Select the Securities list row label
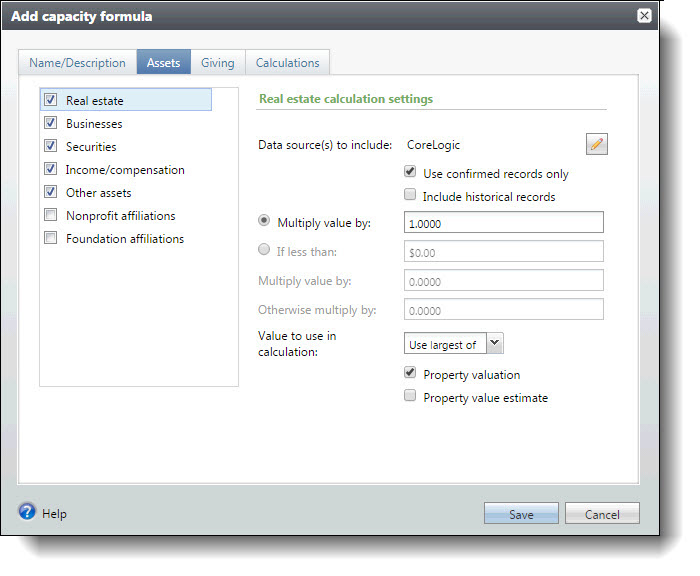The image size is (700, 576). [x=91, y=146]
